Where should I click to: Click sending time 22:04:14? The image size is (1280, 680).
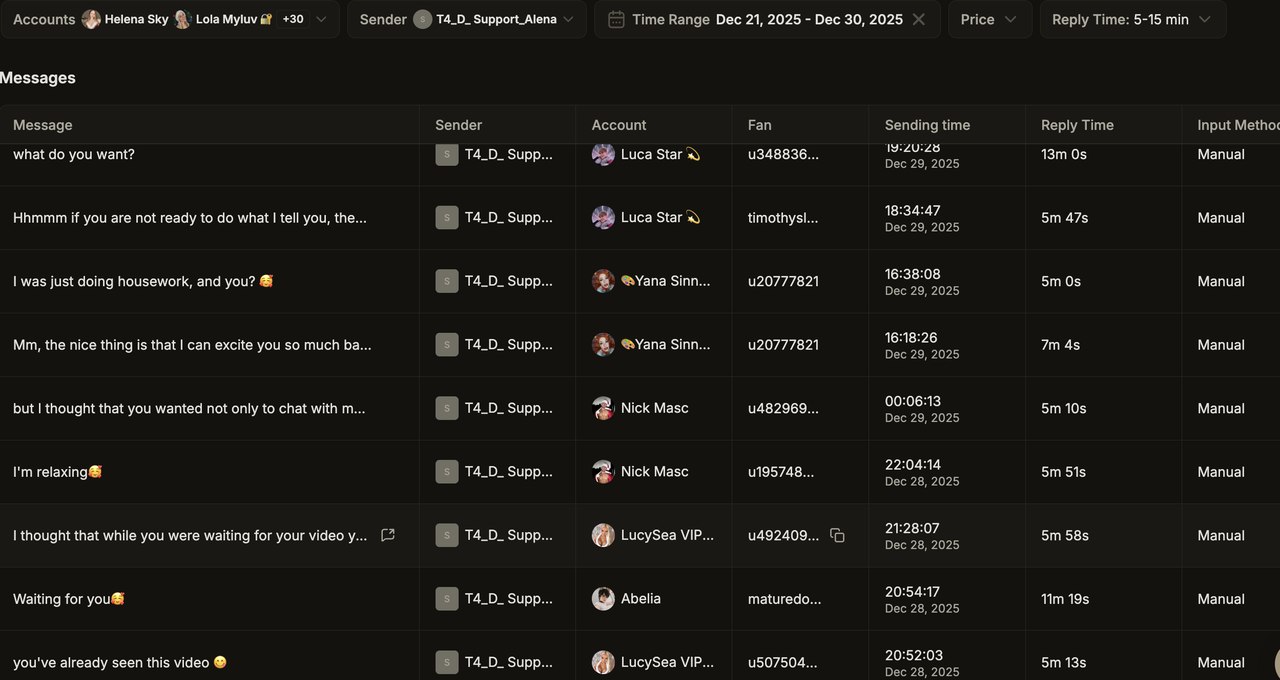pos(913,464)
